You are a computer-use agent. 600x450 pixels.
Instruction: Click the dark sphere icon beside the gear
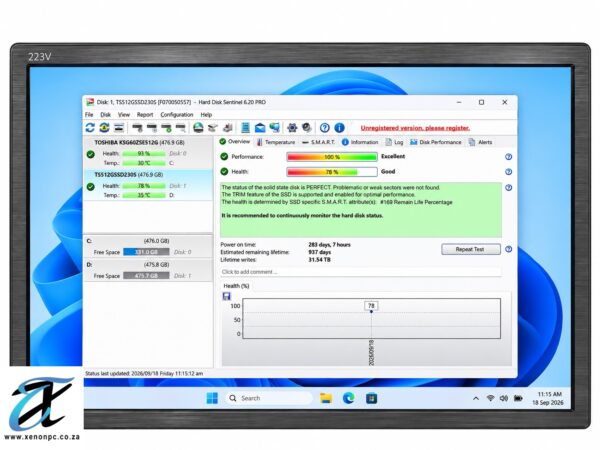click(x=307, y=127)
